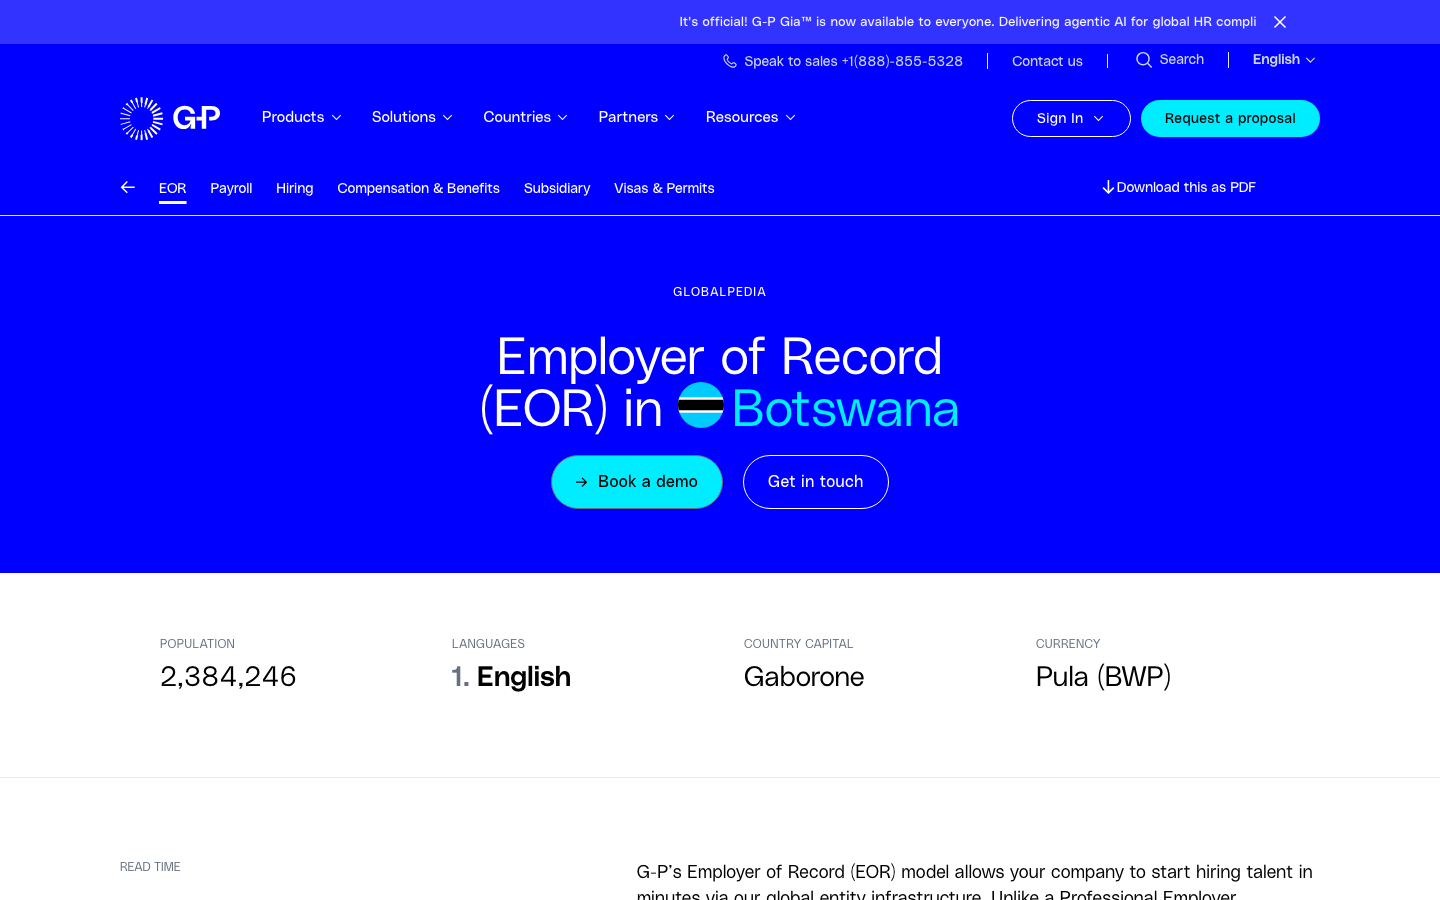Viewport: 1440px width, 900px height.
Task: Open the Visas & Permits tab
Action: pyautogui.click(x=664, y=188)
